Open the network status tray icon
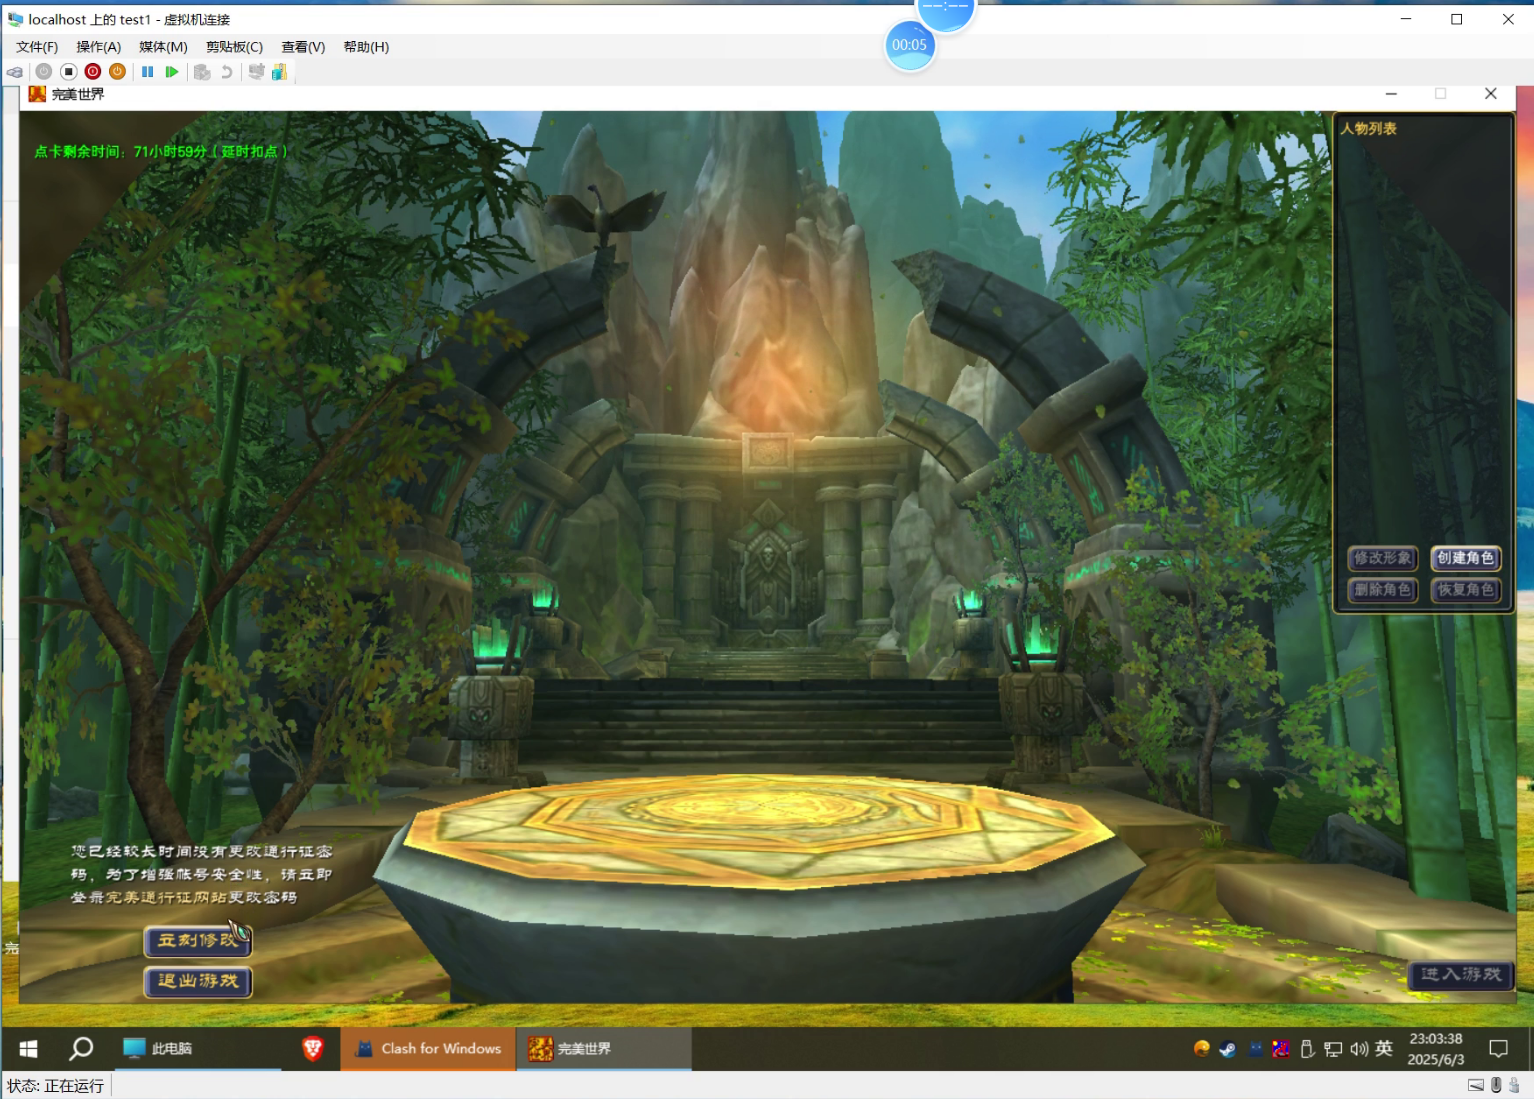The image size is (1534, 1099). tap(1333, 1048)
